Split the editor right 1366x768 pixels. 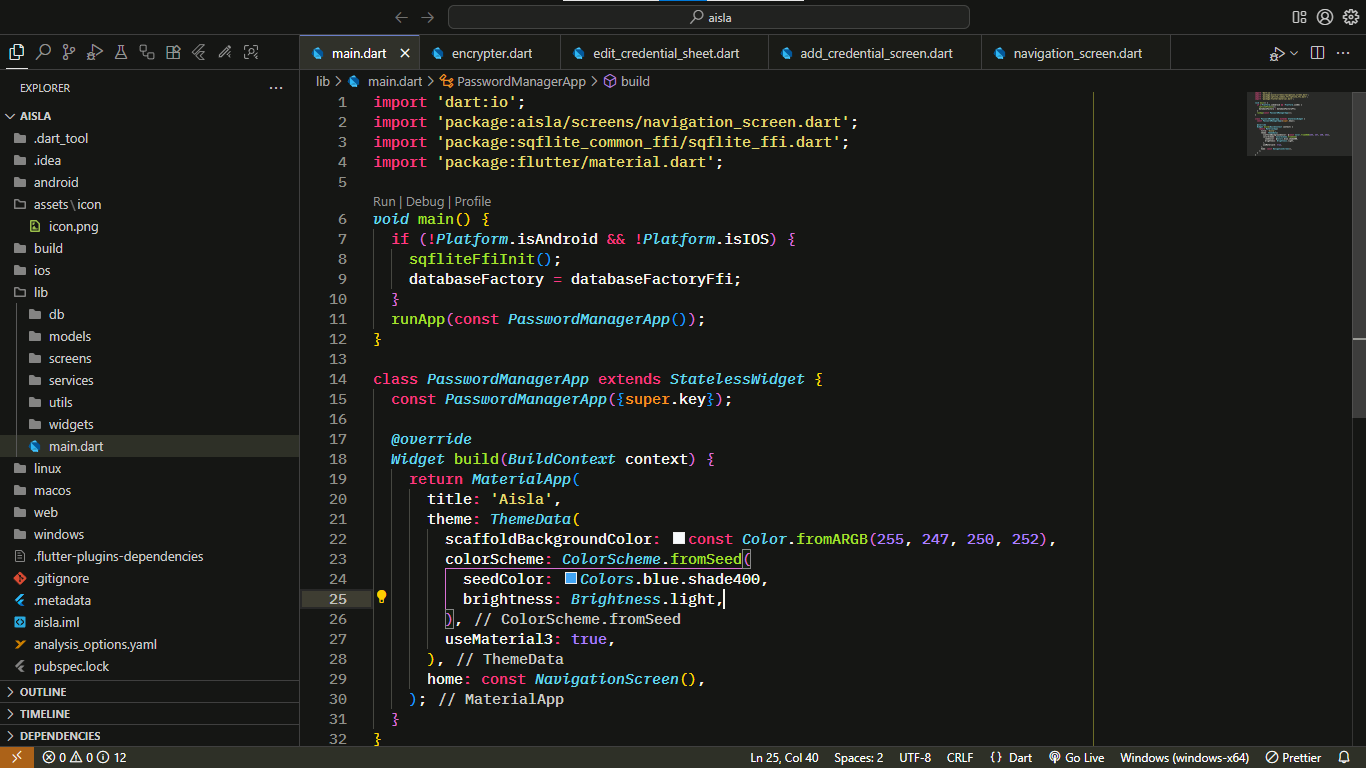(x=1317, y=53)
